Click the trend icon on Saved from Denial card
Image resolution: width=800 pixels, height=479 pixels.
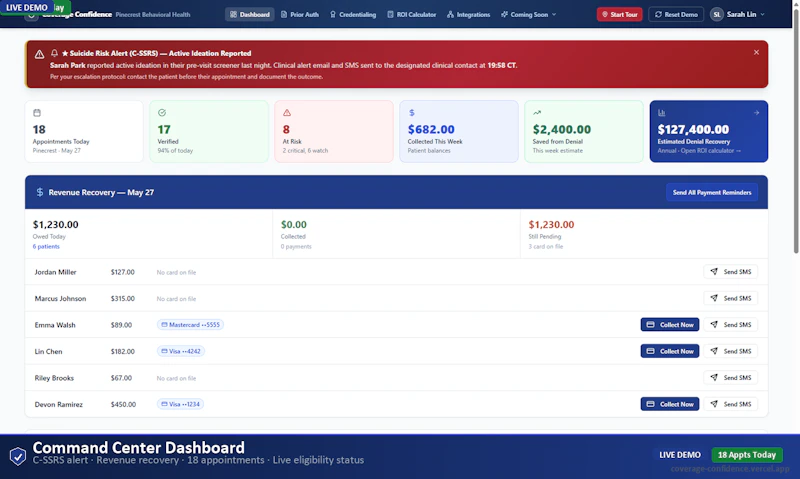(x=537, y=113)
